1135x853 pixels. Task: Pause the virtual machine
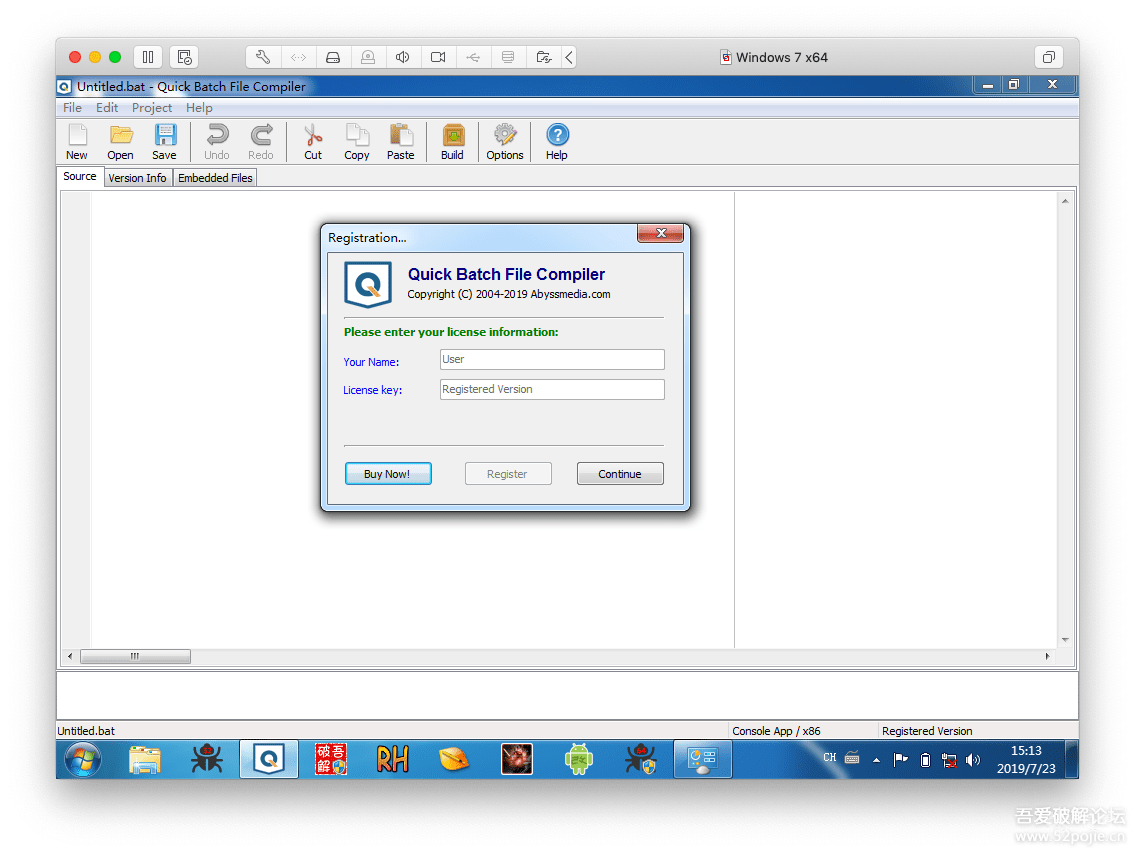tap(148, 57)
